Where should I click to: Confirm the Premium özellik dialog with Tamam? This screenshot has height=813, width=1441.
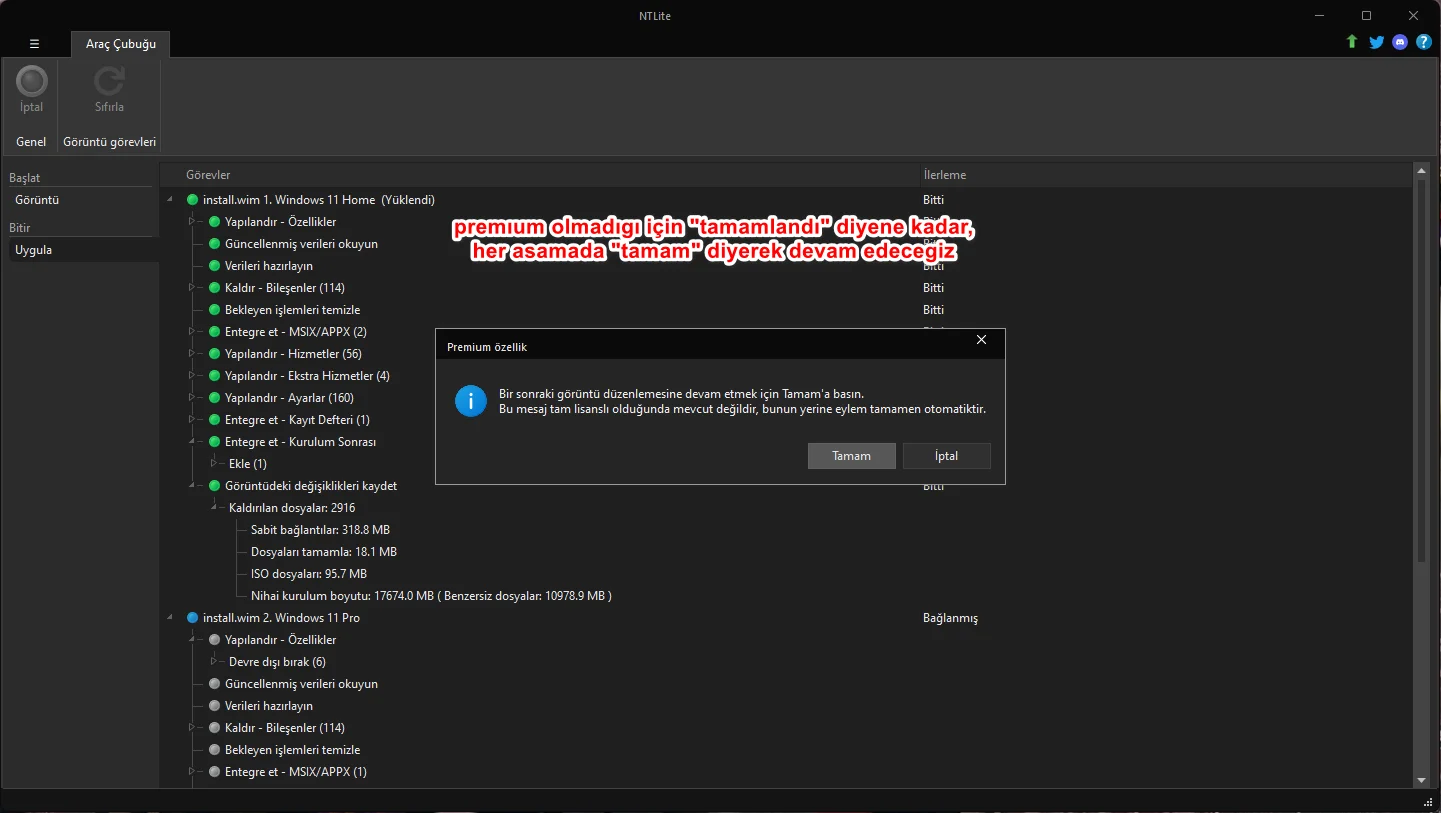pyautogui.click(x=851, y=456)
